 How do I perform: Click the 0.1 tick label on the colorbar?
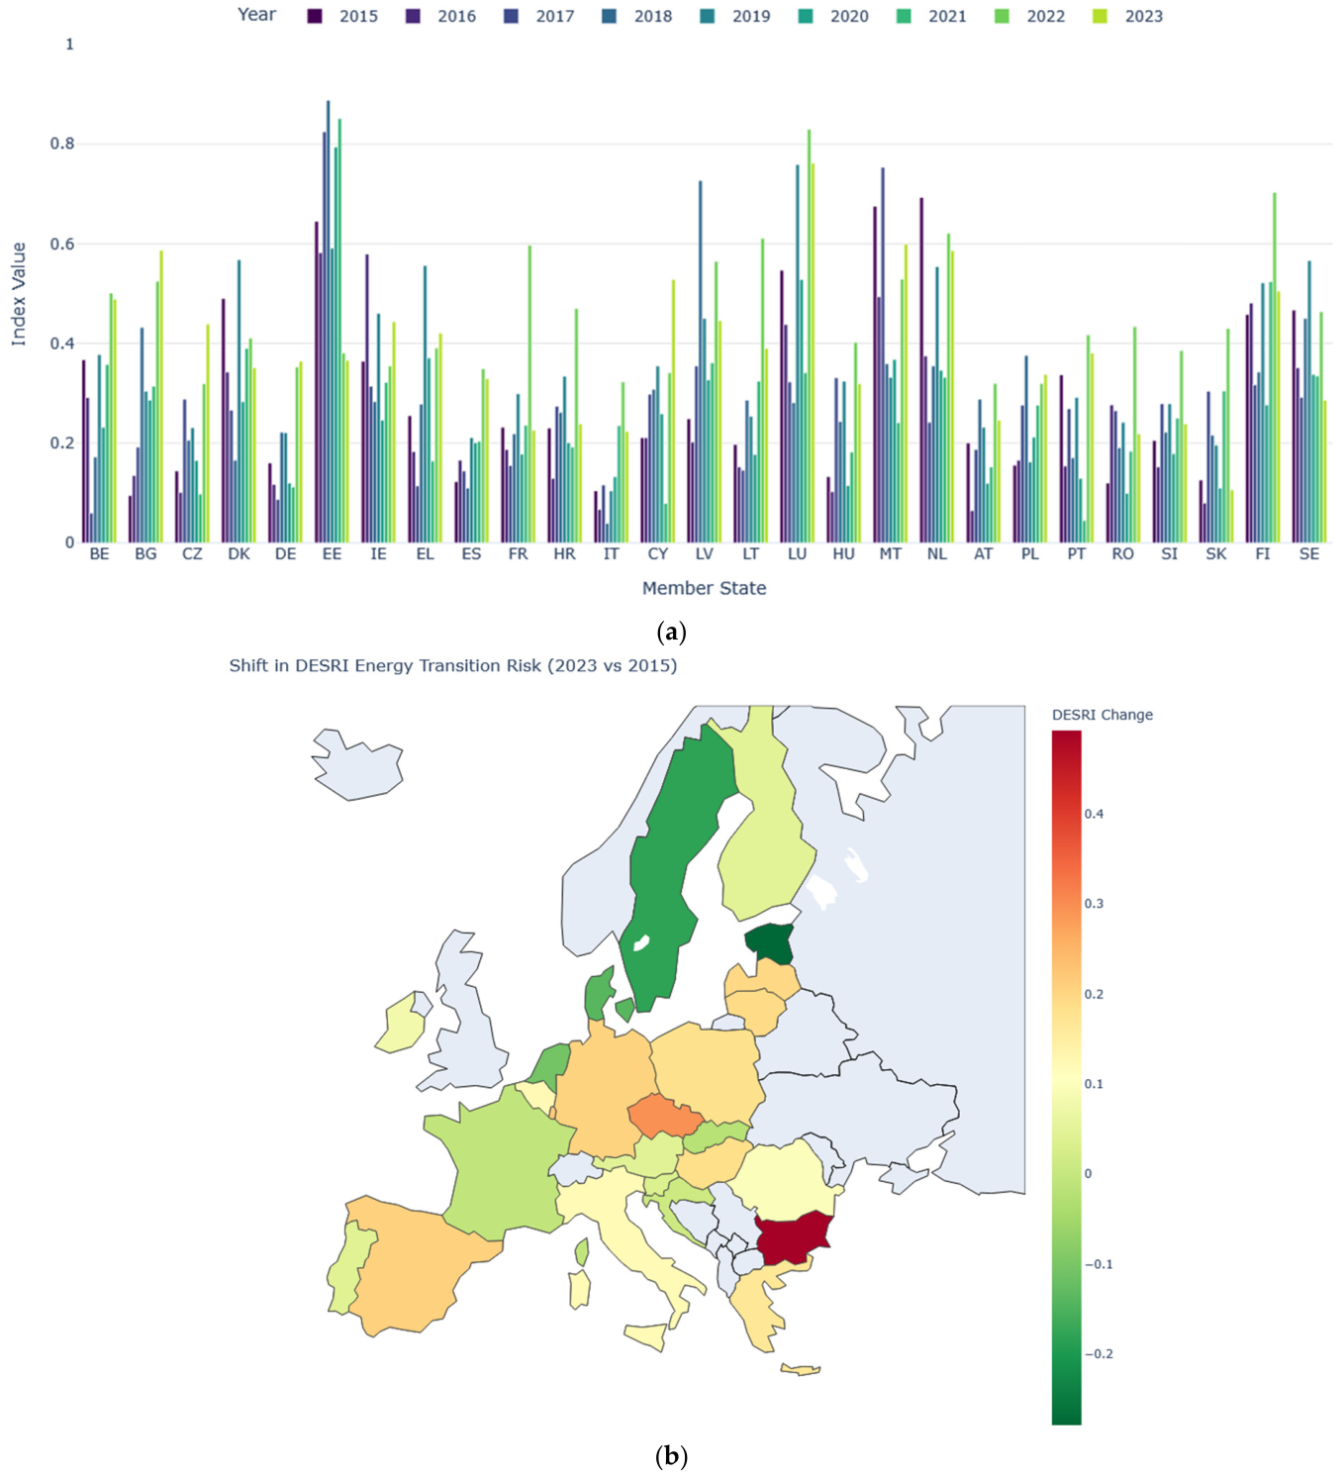(x=1094, y=1084)
